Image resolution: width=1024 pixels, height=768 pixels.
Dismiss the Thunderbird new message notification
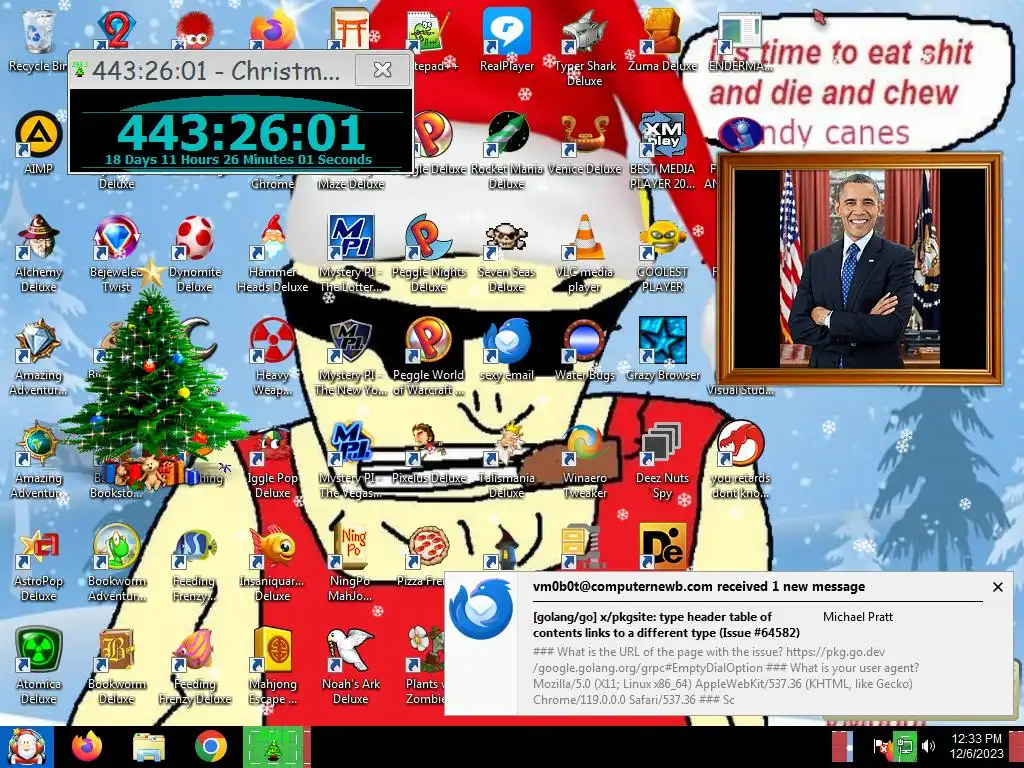[x=997, y=587]
